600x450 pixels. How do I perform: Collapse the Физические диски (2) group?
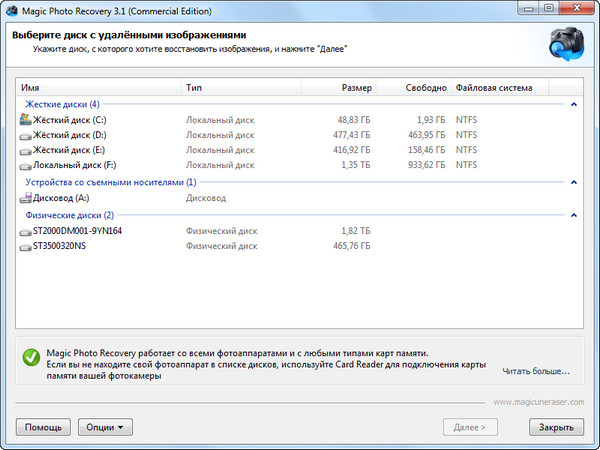point(574,215)
